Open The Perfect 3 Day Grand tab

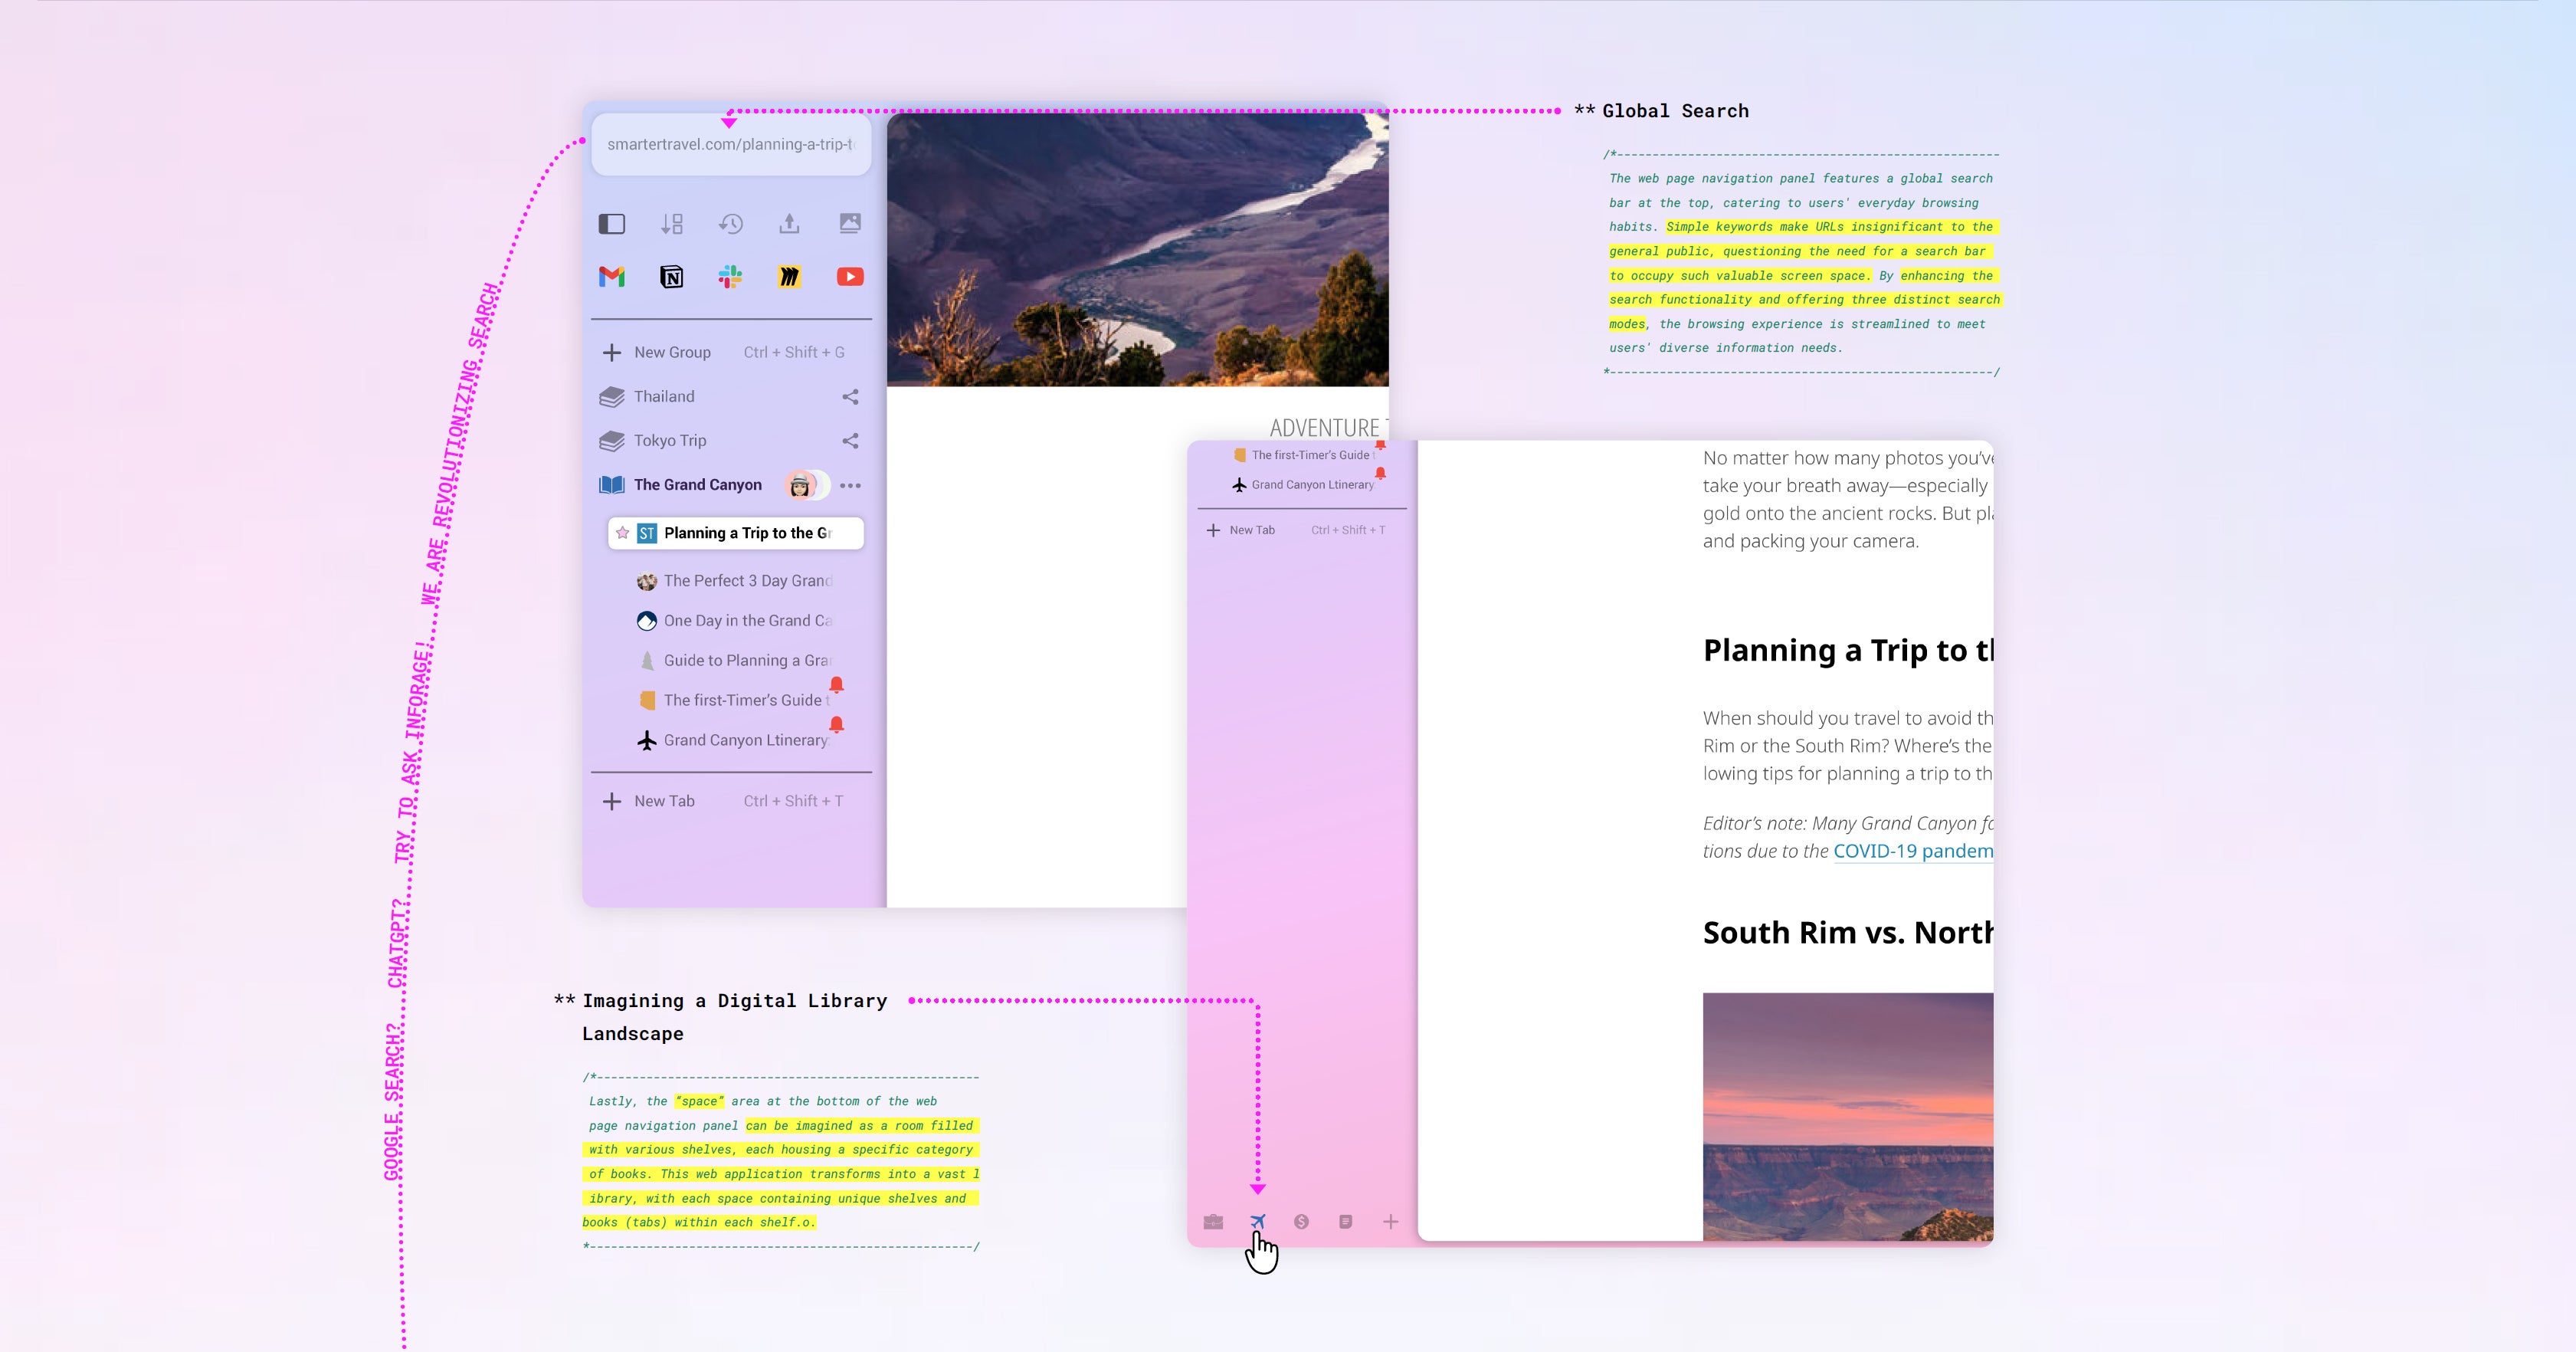[x=736, y=581]
